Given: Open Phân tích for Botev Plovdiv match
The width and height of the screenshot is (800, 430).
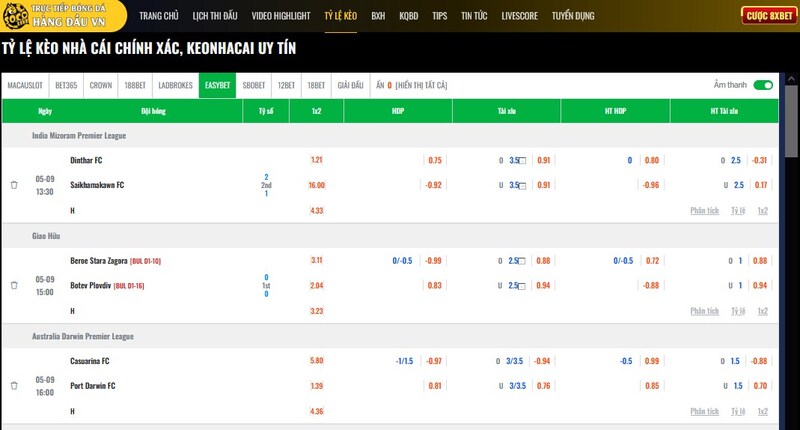Looking at the screenshot, I should (704, 311).
